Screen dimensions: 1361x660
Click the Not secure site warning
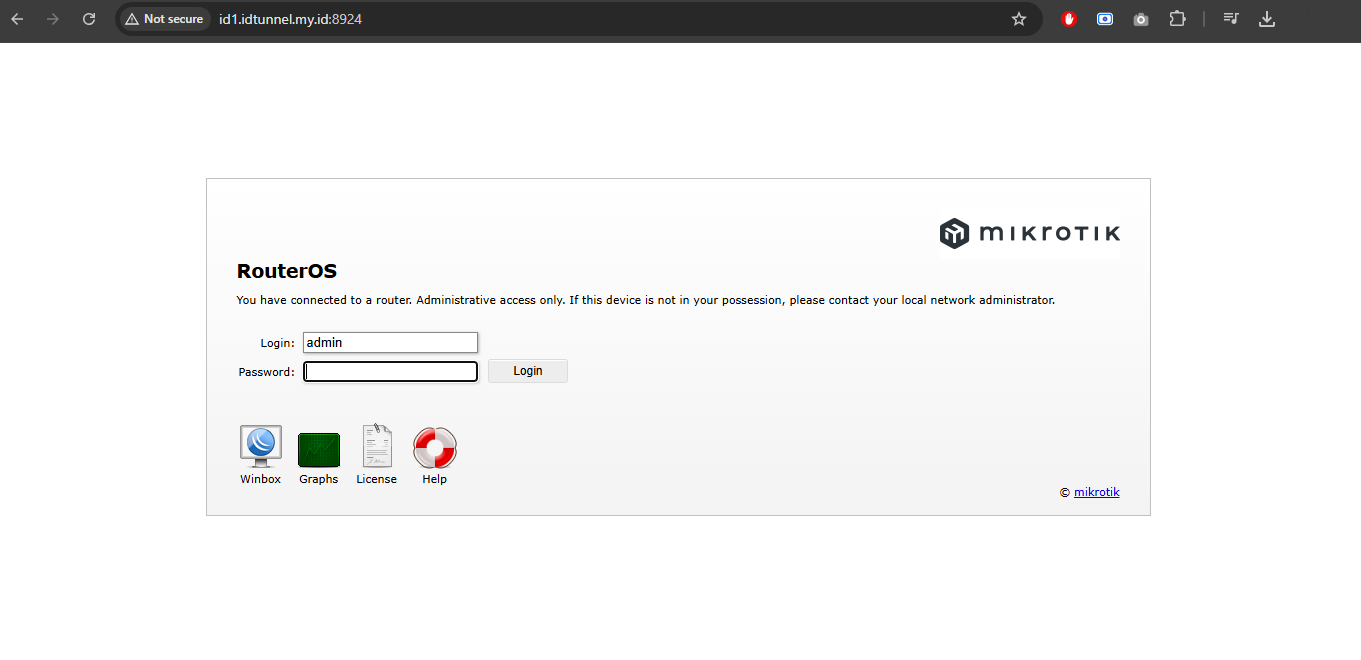[164, 19]
